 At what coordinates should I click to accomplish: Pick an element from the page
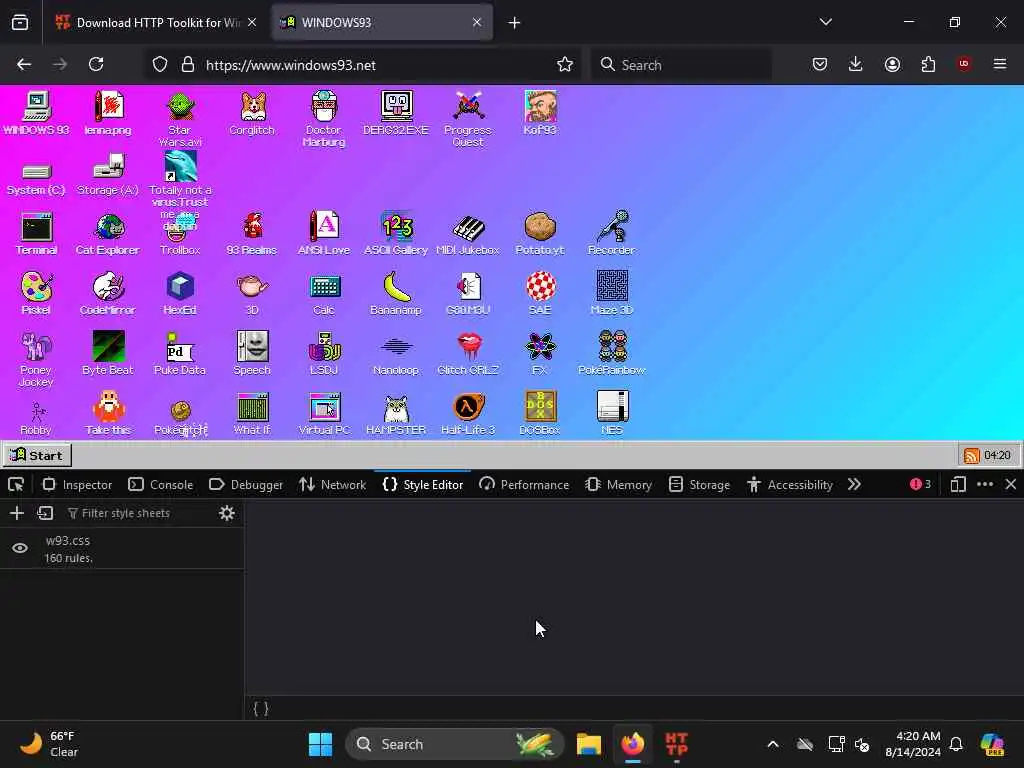[16, 485]
